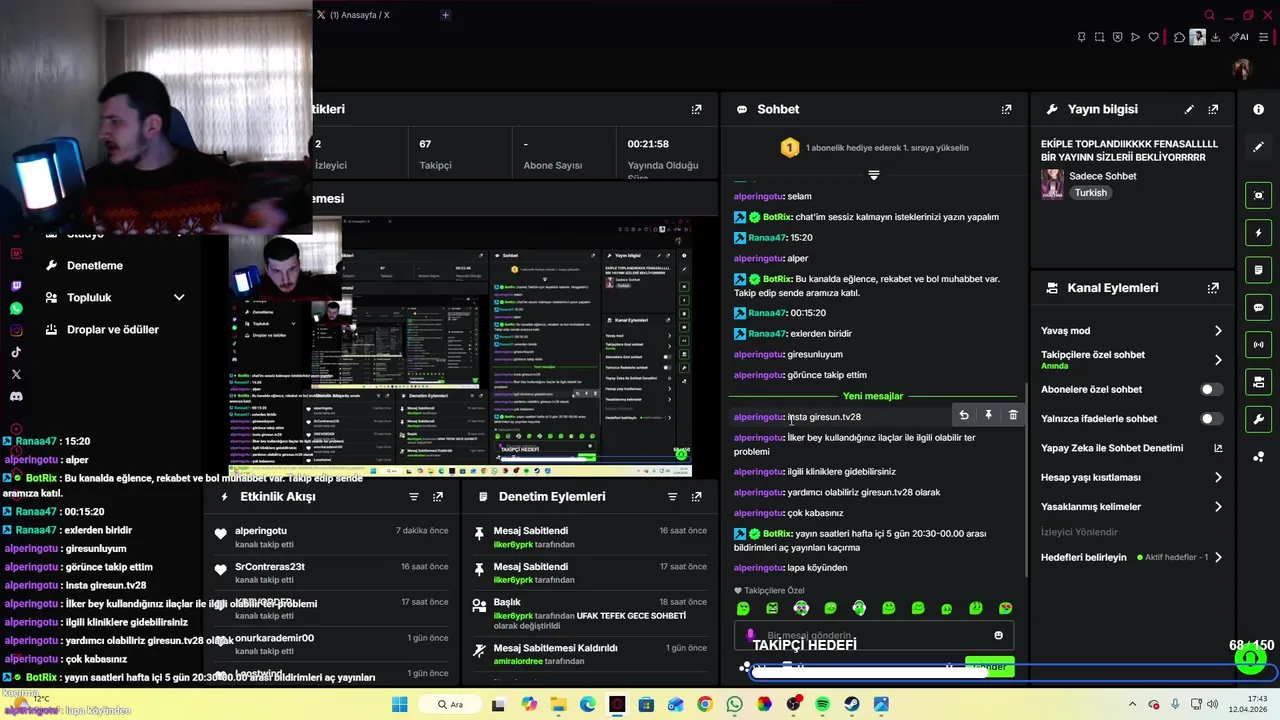1280x720 pixels.
Task: Focus the Bir mesaj gönderin input
Action: (875, 635)
